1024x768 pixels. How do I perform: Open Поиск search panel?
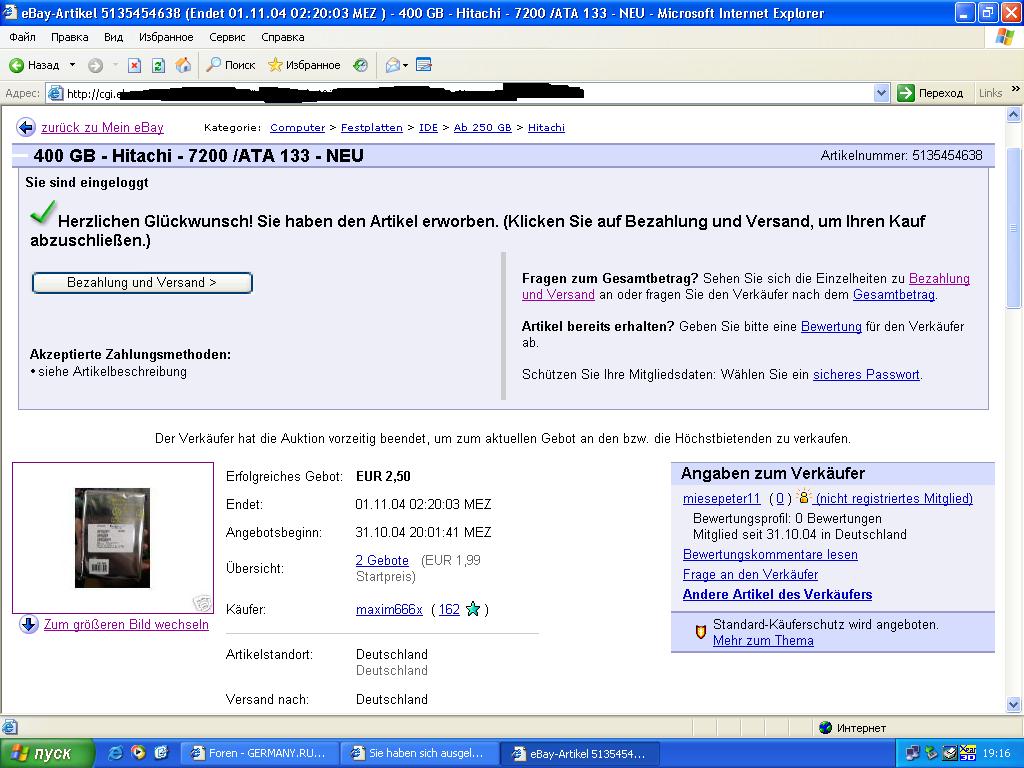click(x=231, y=65)
